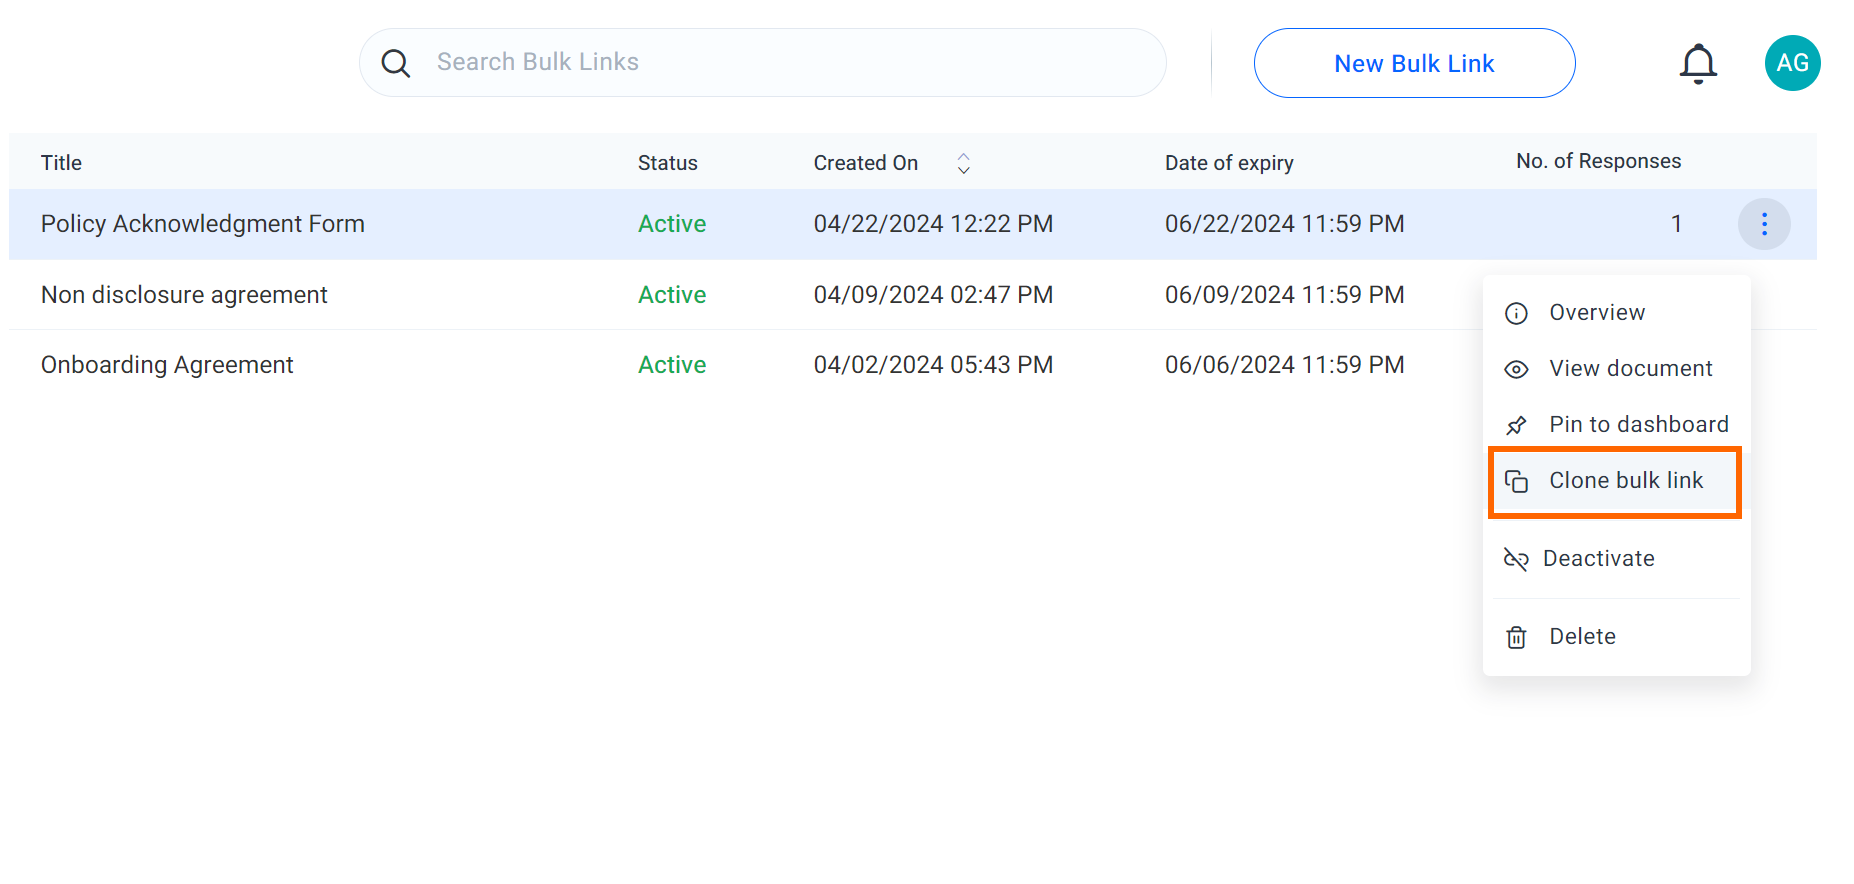Choose View document menu entry

click(1616, 369)
